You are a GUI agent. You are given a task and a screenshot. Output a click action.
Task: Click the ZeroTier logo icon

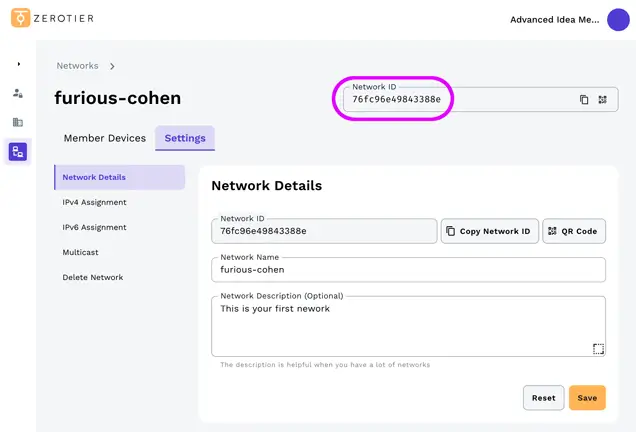[20, 18]
